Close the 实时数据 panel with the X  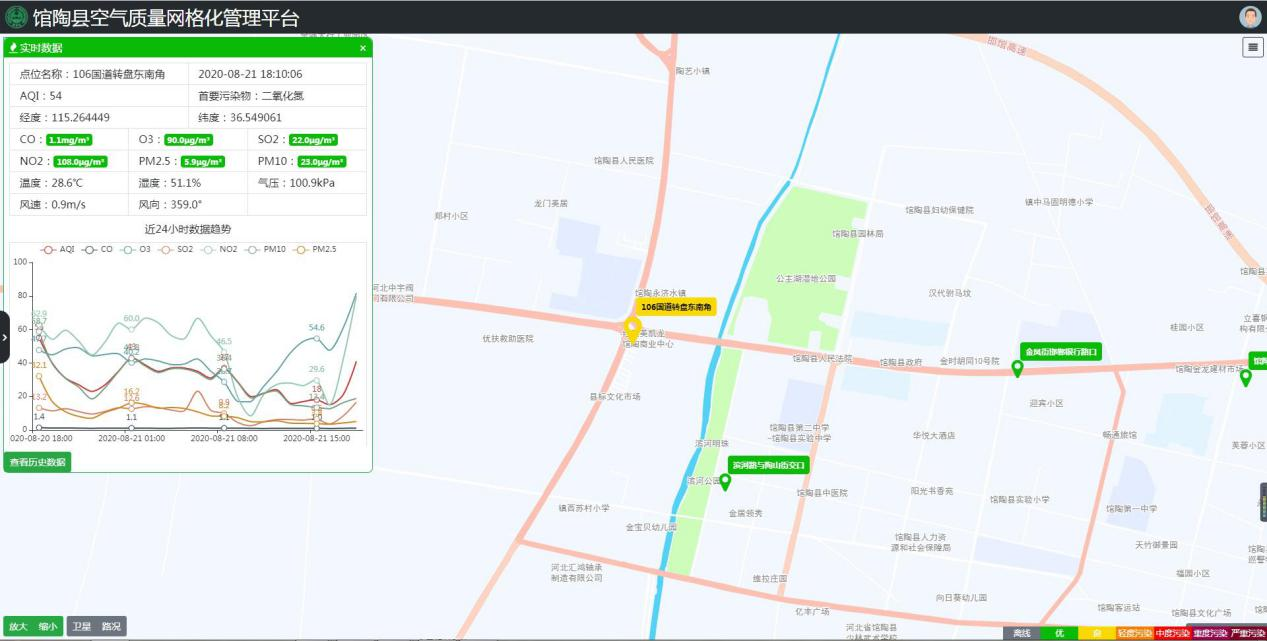(363, 48)
